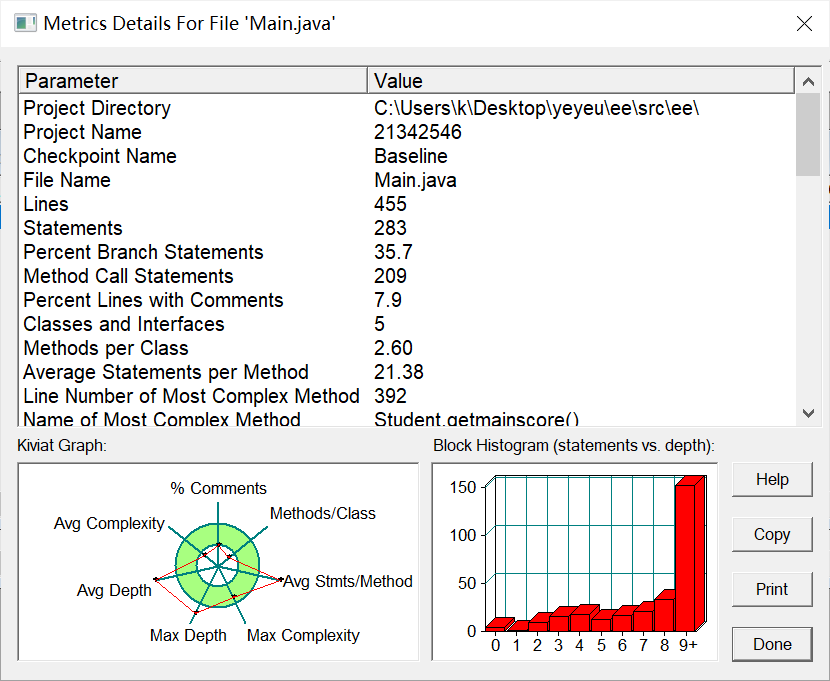Image resolution: width=830 pixels, height=681 pixels.
Task: Click Done to dismiss dialog
Action: pos(772,644)
